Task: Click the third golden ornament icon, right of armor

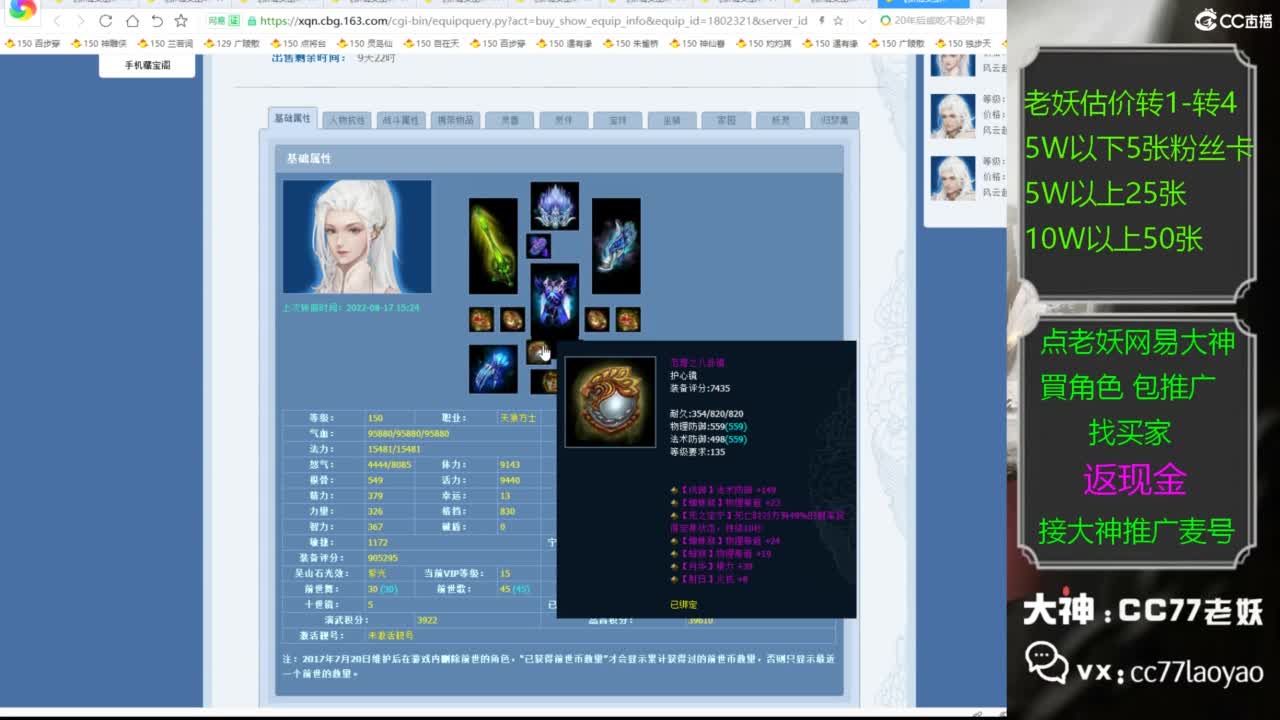Action: tap(597, 319)
